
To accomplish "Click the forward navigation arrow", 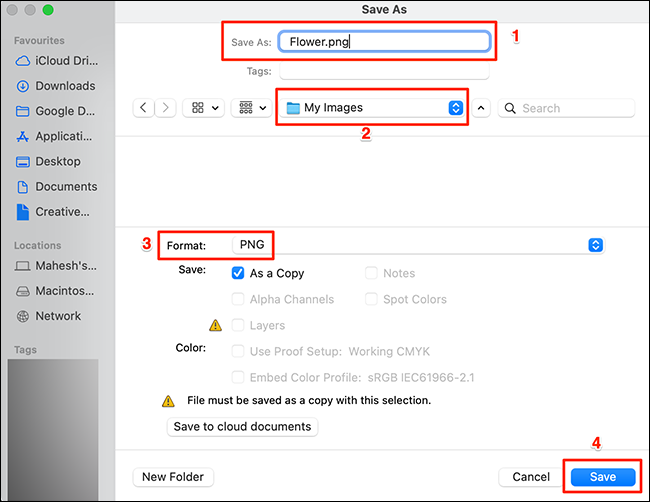I will click(x=166, y=108).
